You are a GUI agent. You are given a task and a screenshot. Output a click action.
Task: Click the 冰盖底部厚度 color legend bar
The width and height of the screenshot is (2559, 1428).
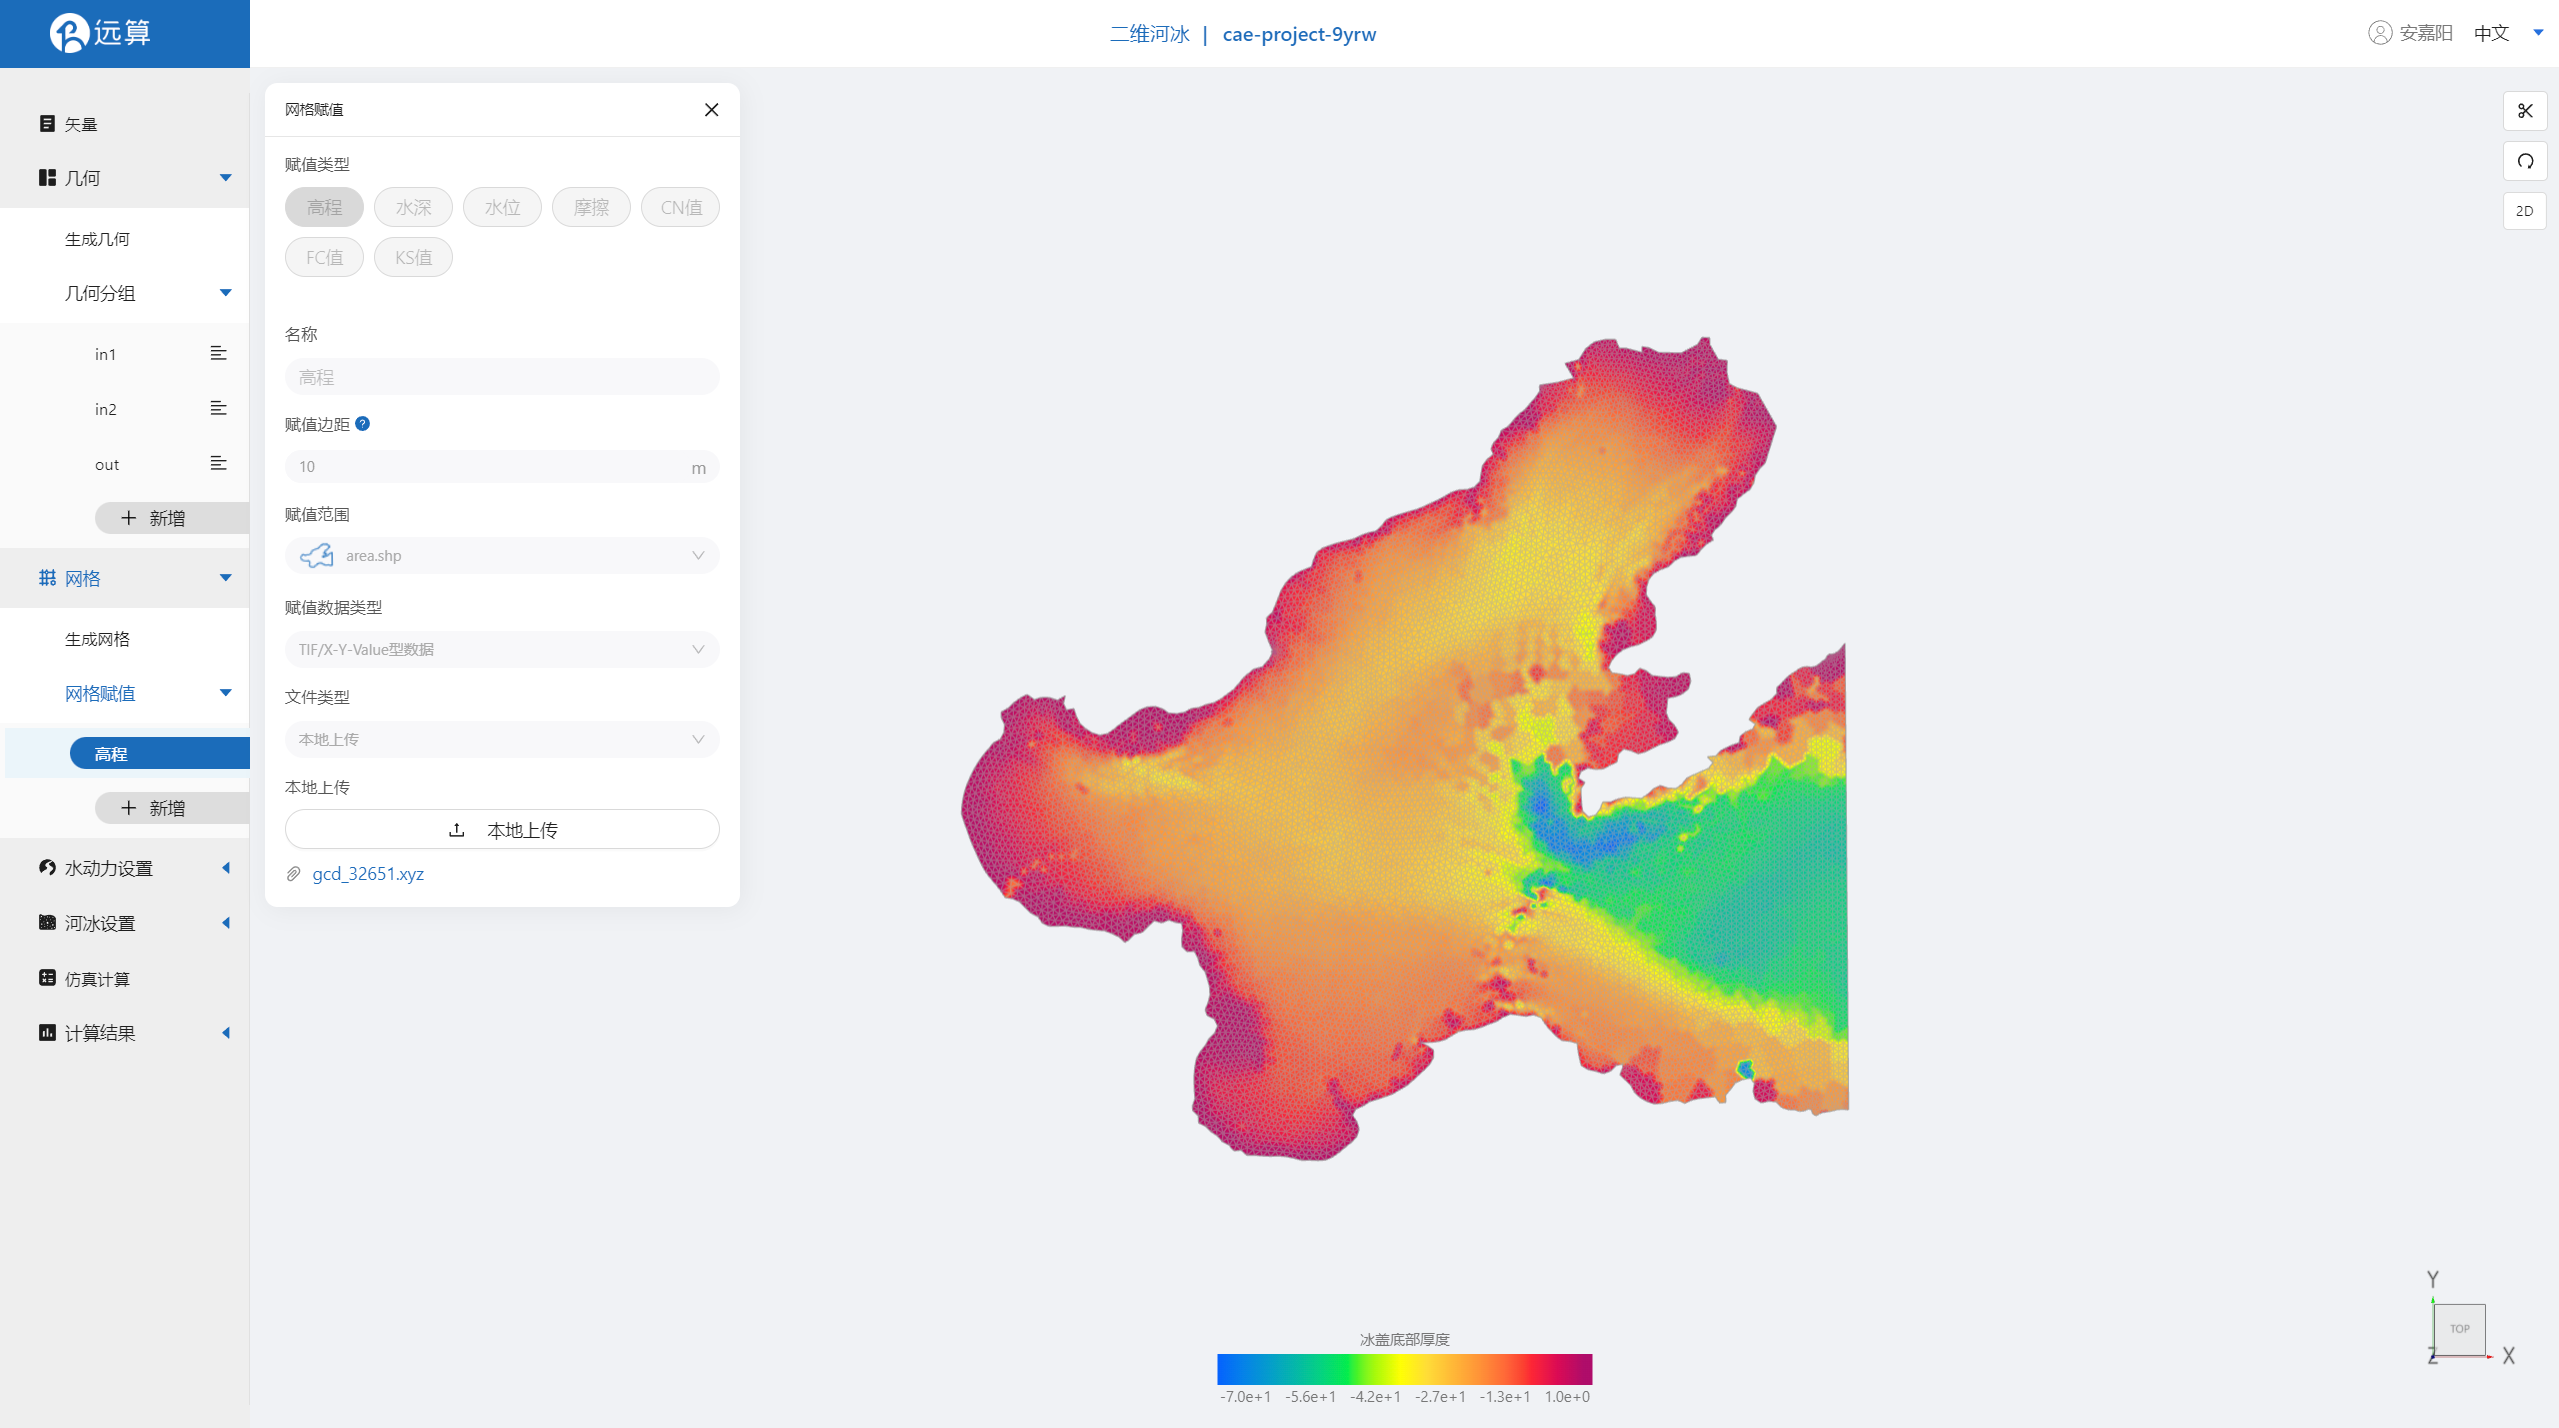click(1404, 1369)
